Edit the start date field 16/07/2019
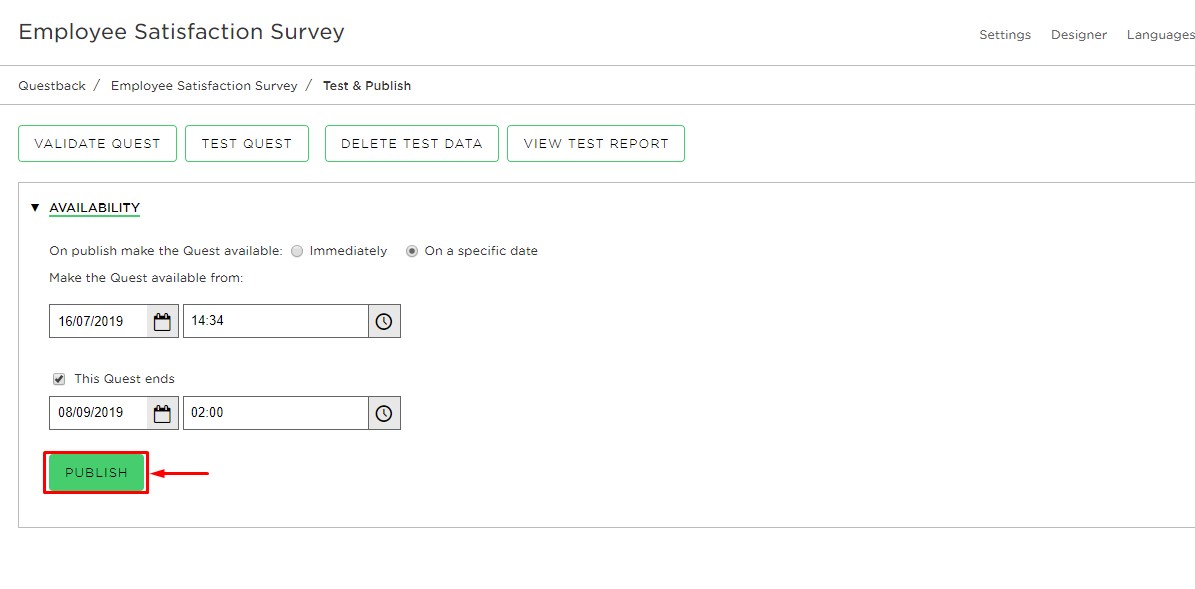Viewport: 1195px width, 589px height. pyautogui.click(x=98, y=321)
